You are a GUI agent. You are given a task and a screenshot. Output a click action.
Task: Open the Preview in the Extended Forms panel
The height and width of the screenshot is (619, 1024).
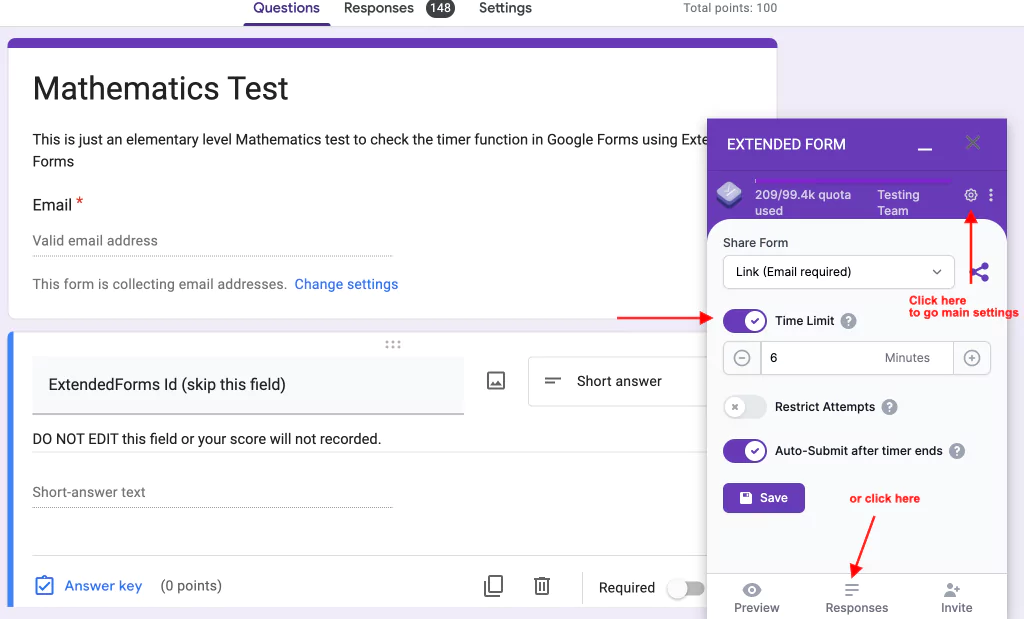coord(756,597)
